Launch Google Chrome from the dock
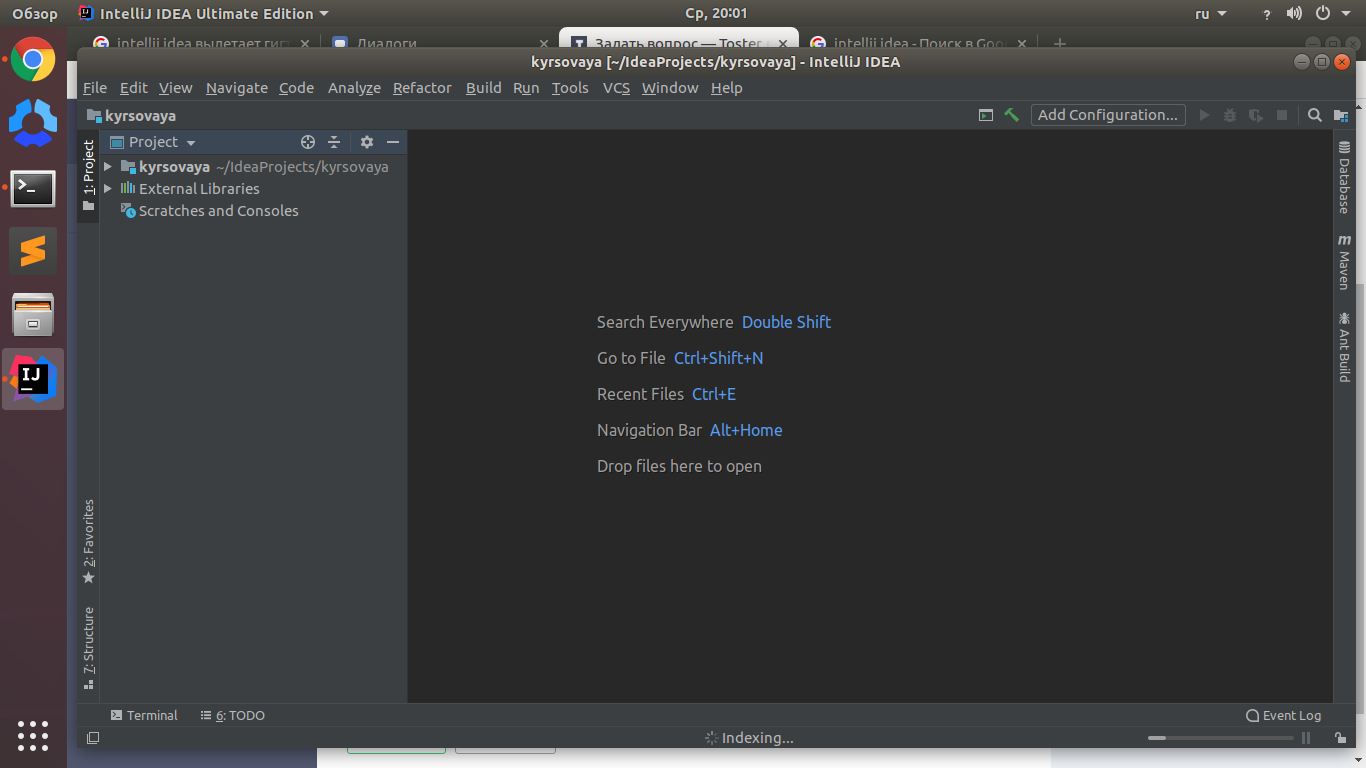 (x=33, y=60)
